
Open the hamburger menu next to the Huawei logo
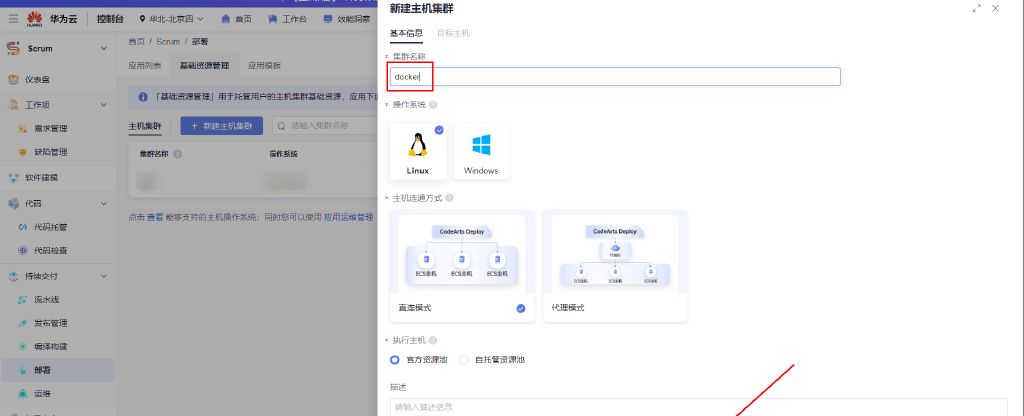pos(13,19)
